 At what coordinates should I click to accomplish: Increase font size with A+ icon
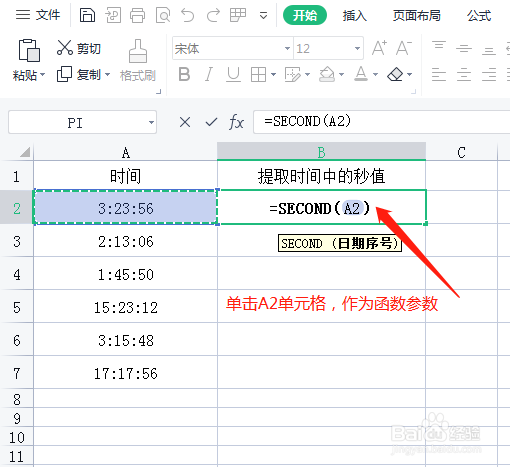click(380, 48)
